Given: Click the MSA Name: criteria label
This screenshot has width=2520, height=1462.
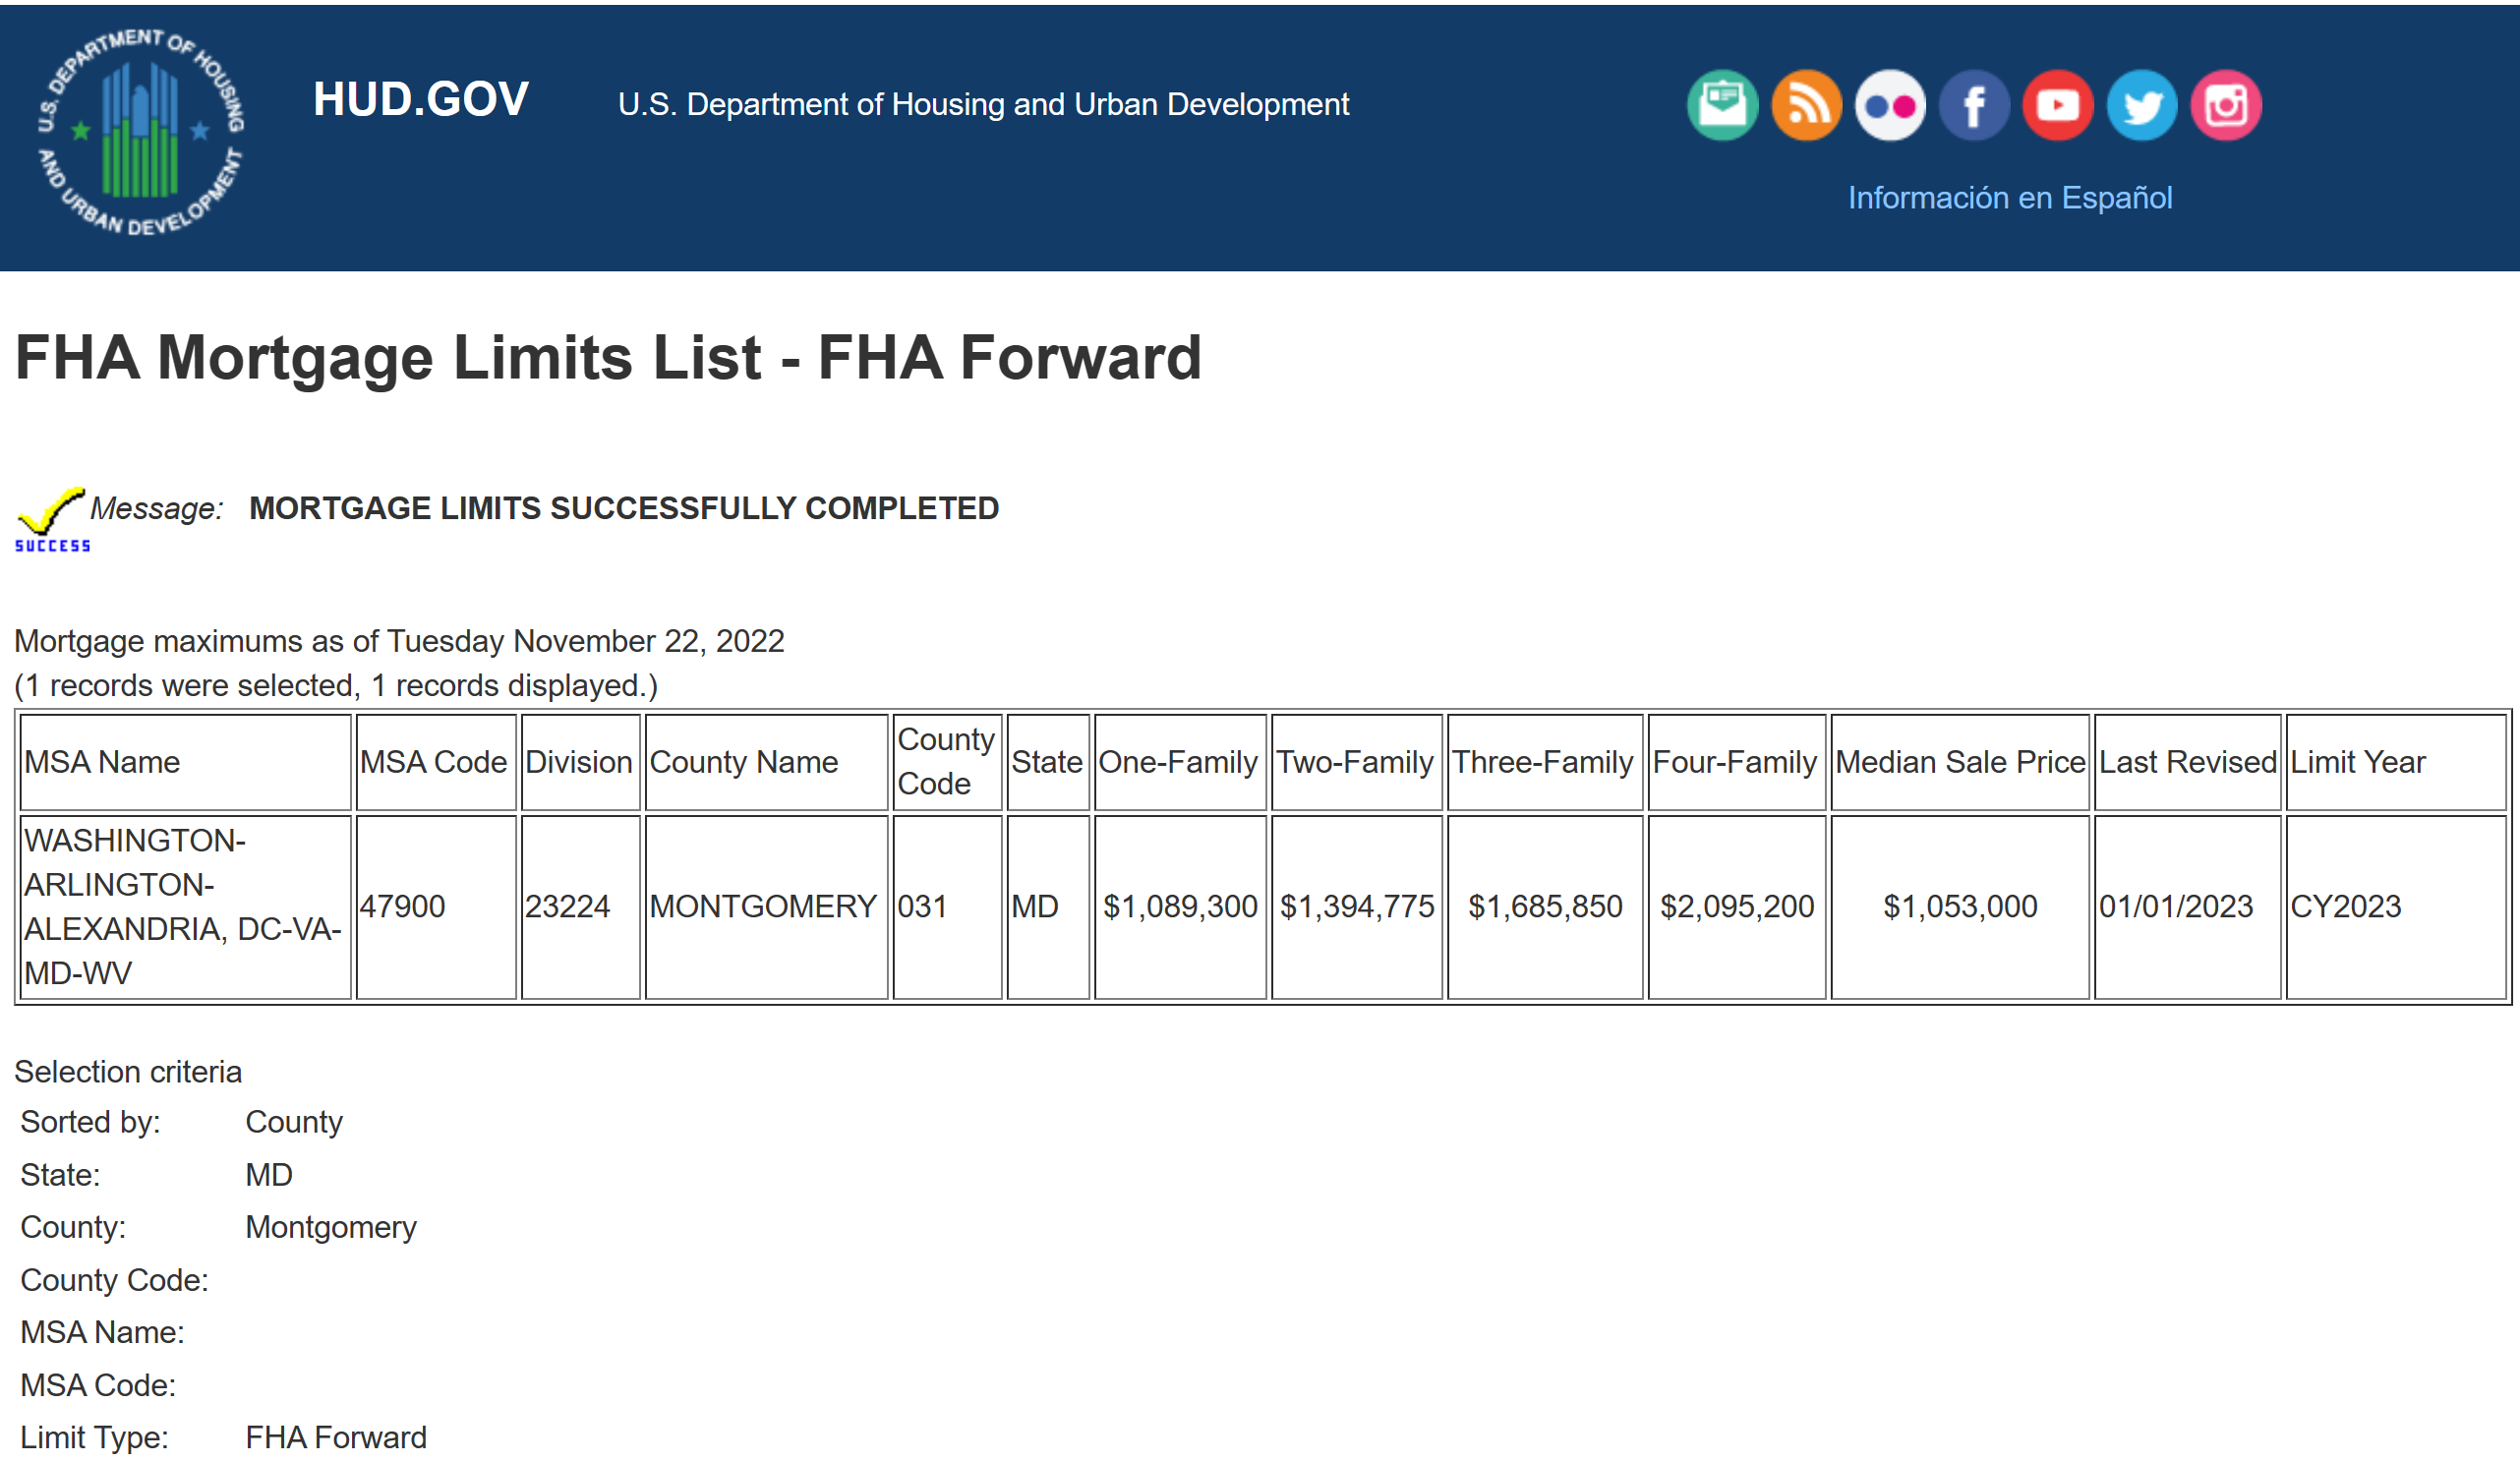Looking at the screenshot, I should [x=102, y=1333].
